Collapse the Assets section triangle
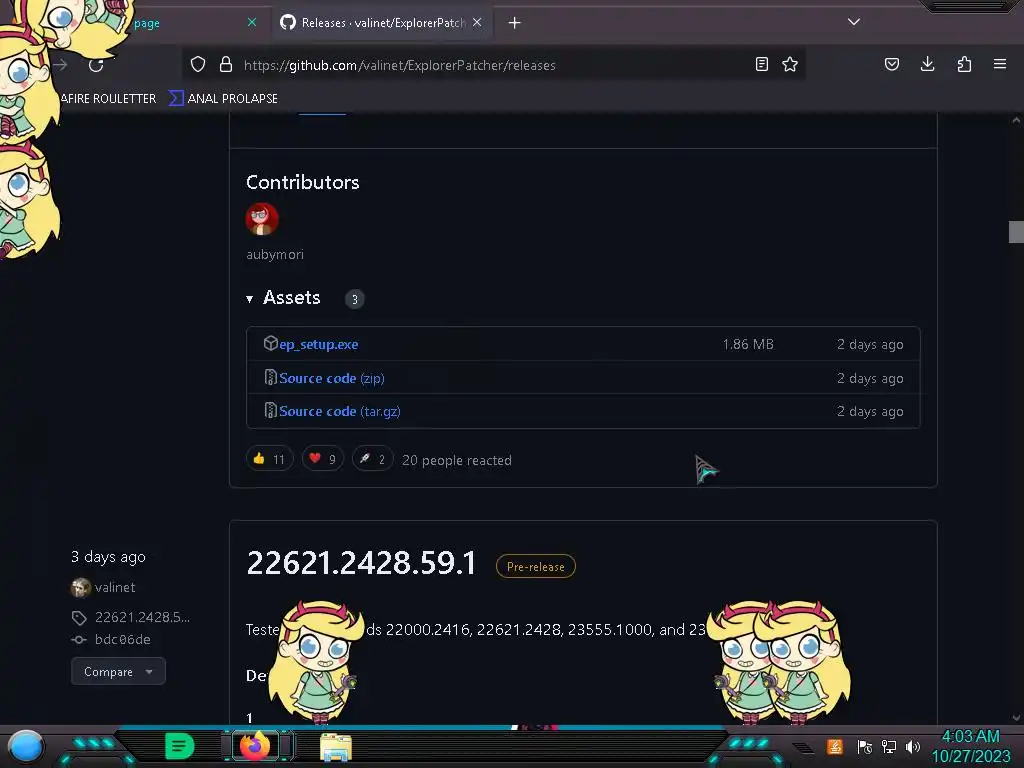1024x768 pixels. (x=249, y=299)
